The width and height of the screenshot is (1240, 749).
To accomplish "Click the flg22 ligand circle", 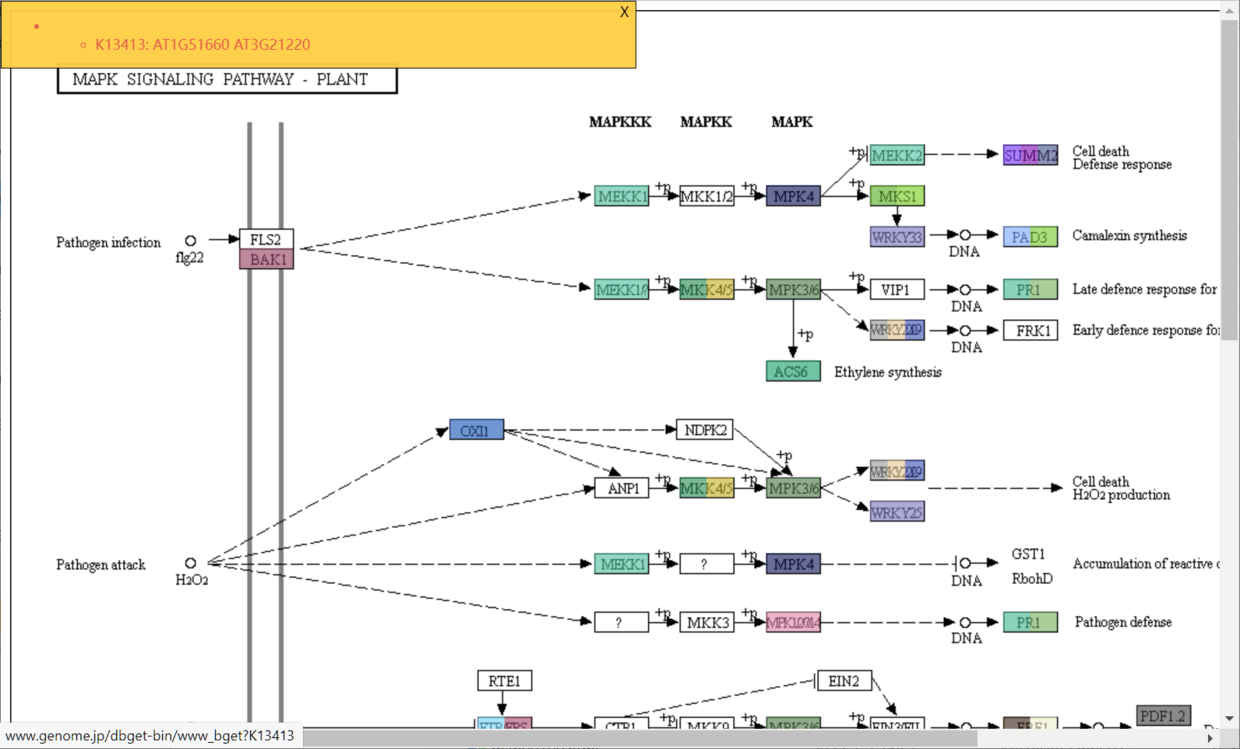I will click(x=190, y=240).
